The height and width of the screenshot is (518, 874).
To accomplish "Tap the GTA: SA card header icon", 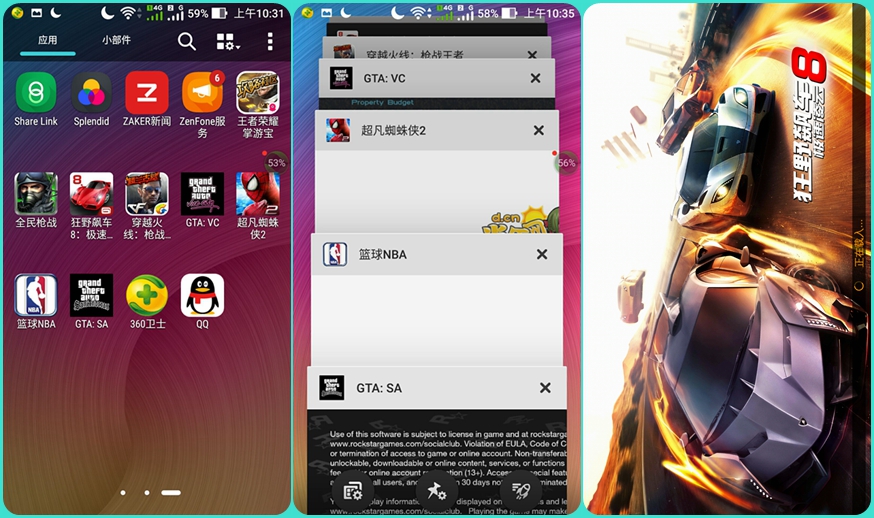I will point(331,388).
